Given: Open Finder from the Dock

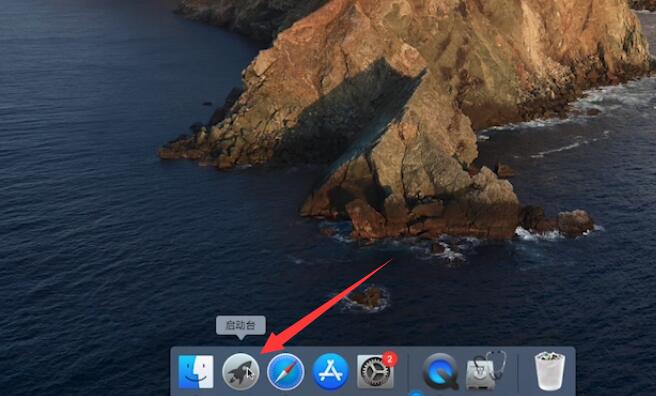Looking at the screenshot, I should [x=196, y=372].
